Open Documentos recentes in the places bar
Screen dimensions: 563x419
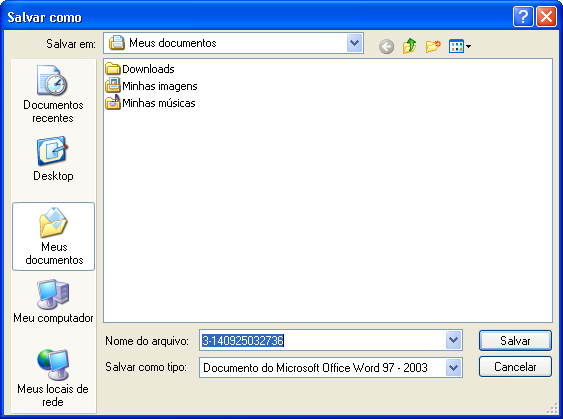point(53,94)
